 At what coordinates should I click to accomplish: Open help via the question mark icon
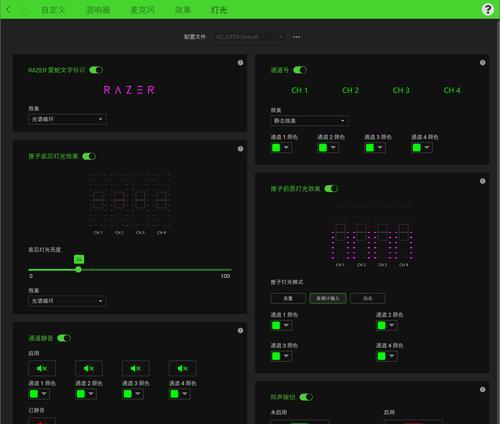(x=488, y=9)
